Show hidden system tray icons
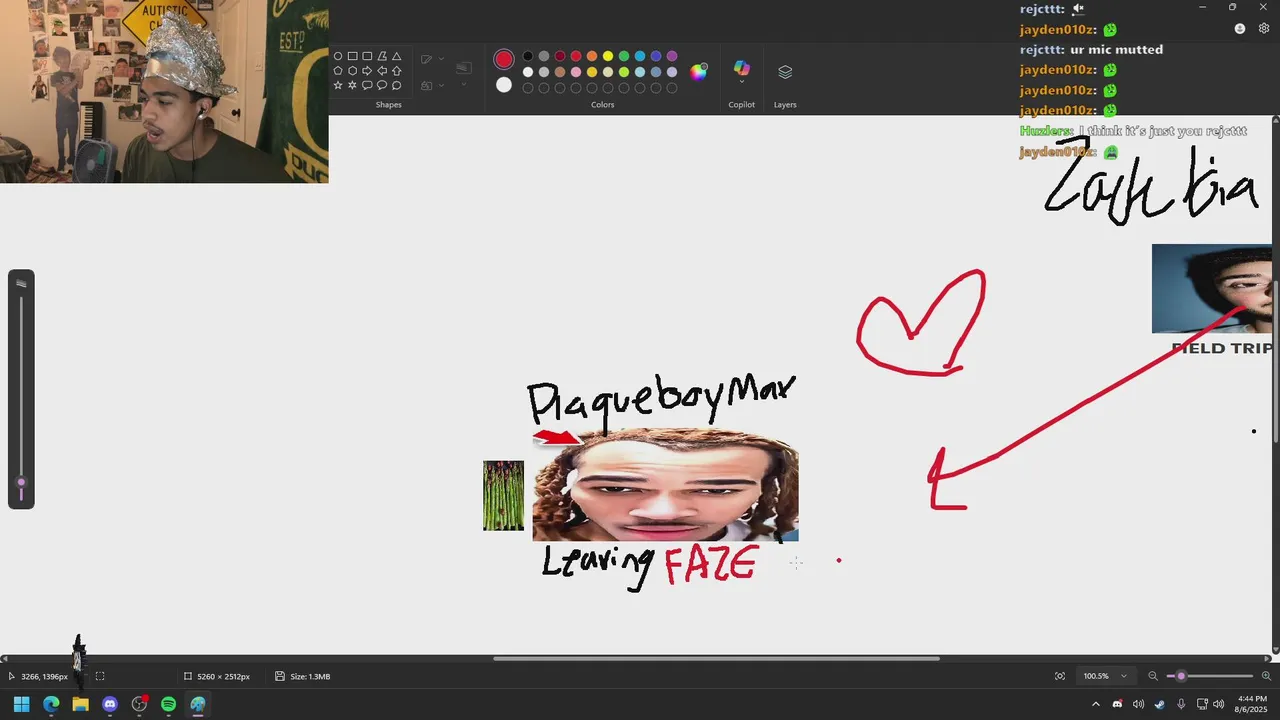Screen dimensions: 1280x720 (x=1096, y=704)
